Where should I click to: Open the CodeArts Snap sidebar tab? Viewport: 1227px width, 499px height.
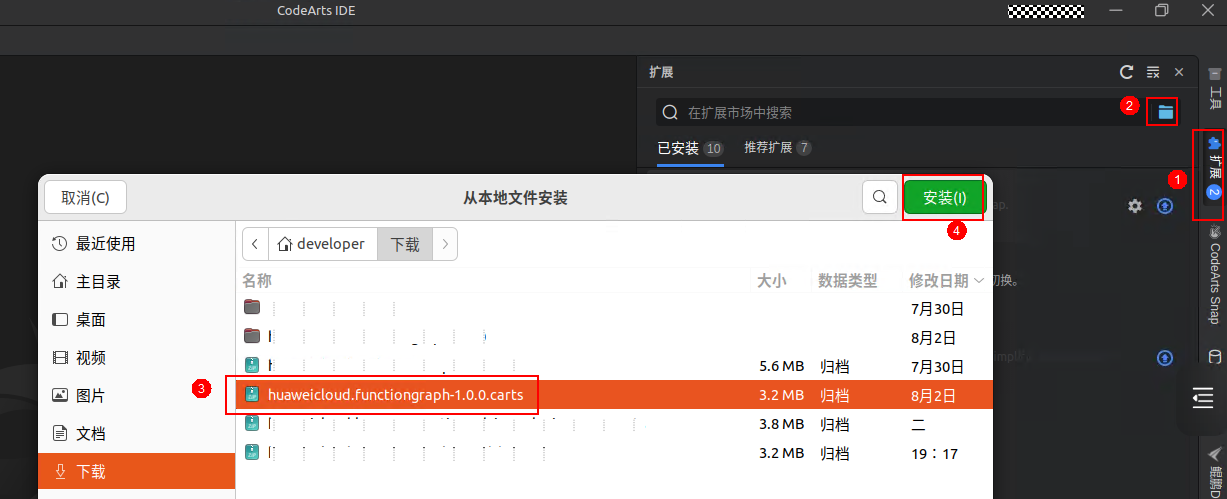tap(1215, 275)
